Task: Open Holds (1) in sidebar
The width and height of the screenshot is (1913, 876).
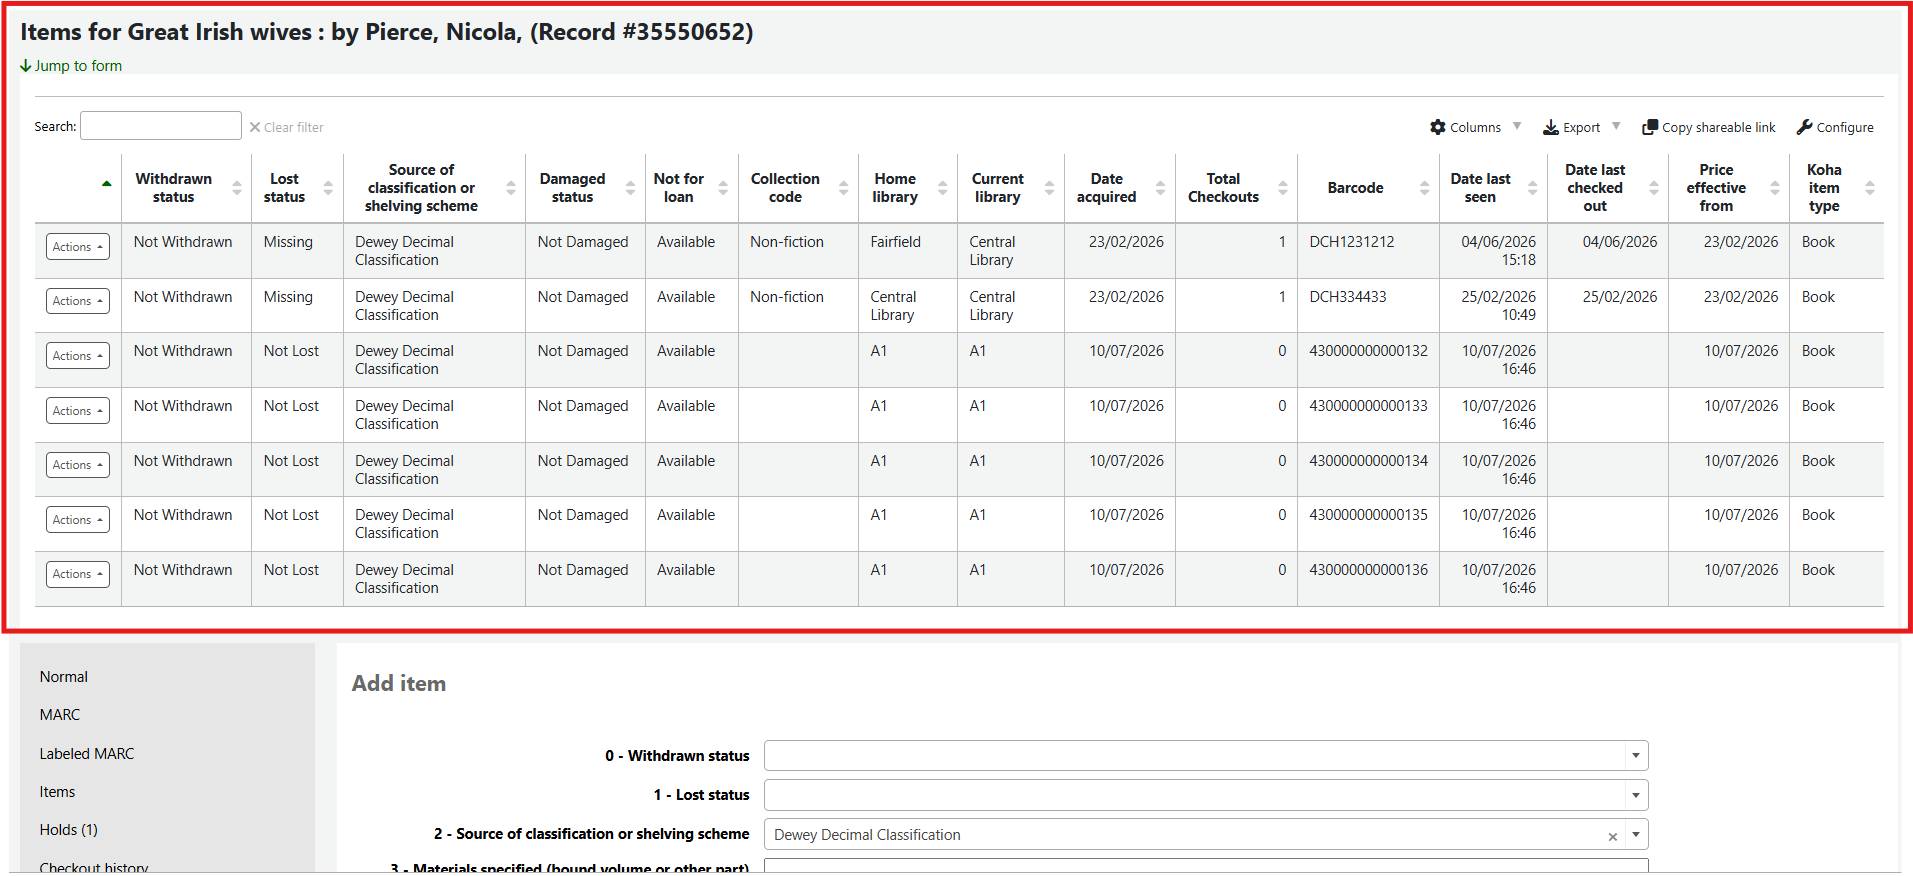Action: (69, 830)
